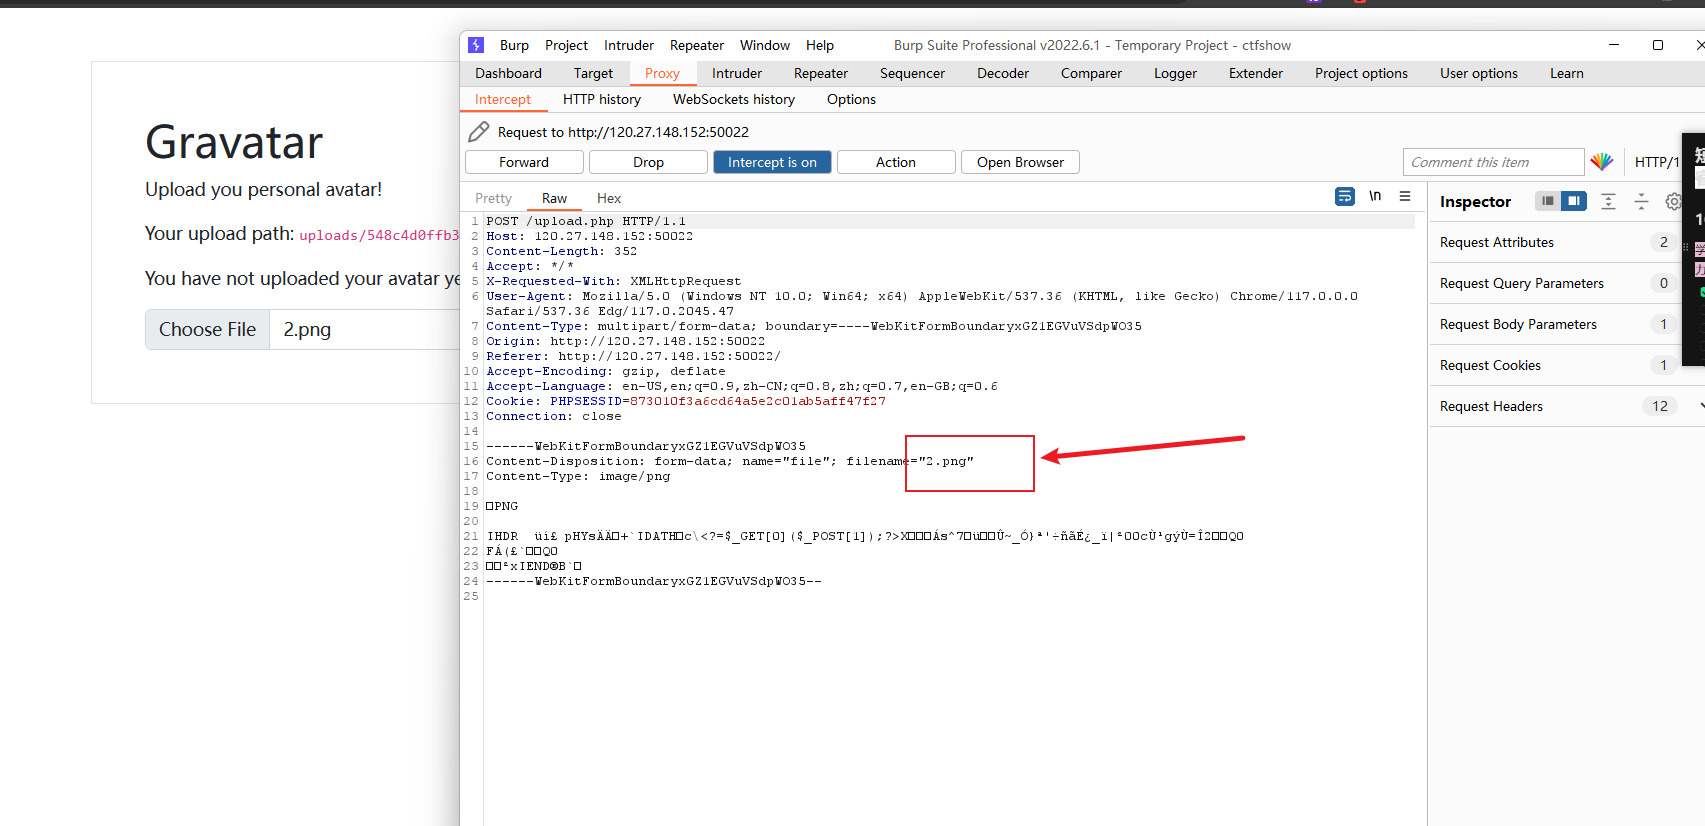The height and width of the screenshot is (826, 1705).
Task: Forward the intercepted request
Action: pos(524,162)
